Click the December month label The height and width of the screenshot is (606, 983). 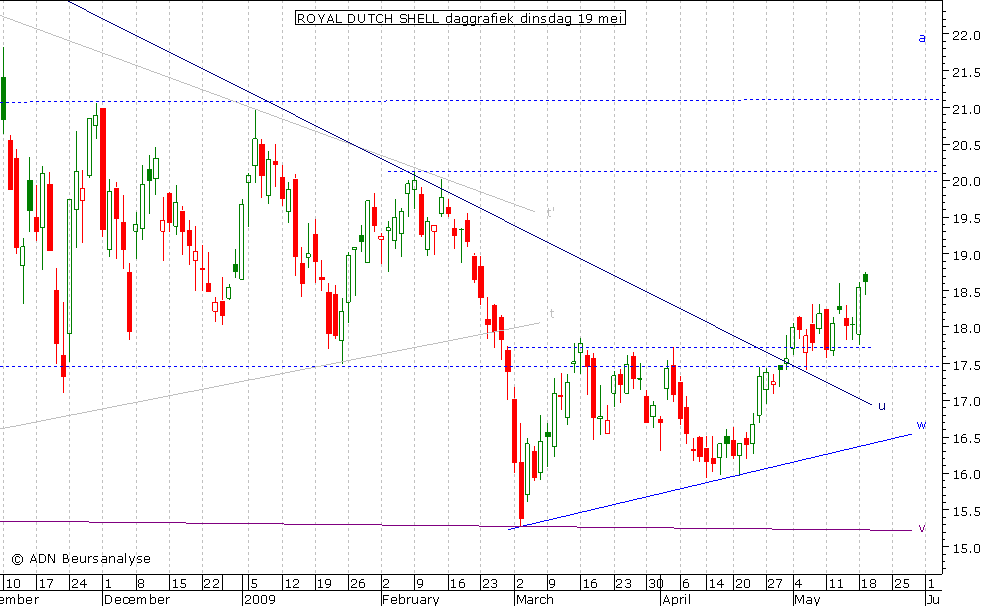click(x=137, y=599)
